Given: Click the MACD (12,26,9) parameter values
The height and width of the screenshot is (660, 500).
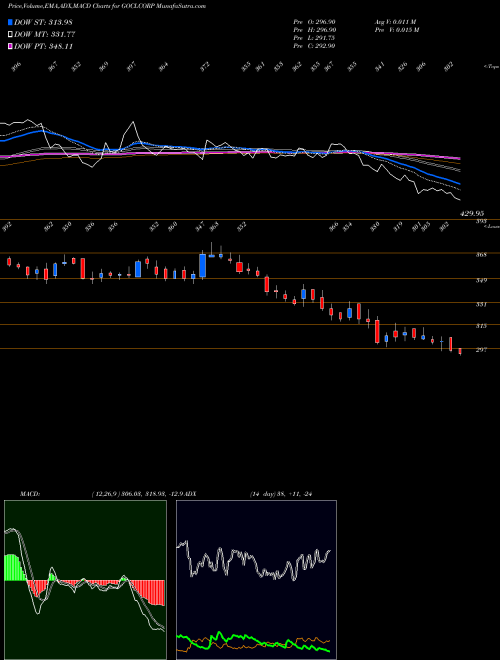Looking at the screenshot, I should click(136, 494).
